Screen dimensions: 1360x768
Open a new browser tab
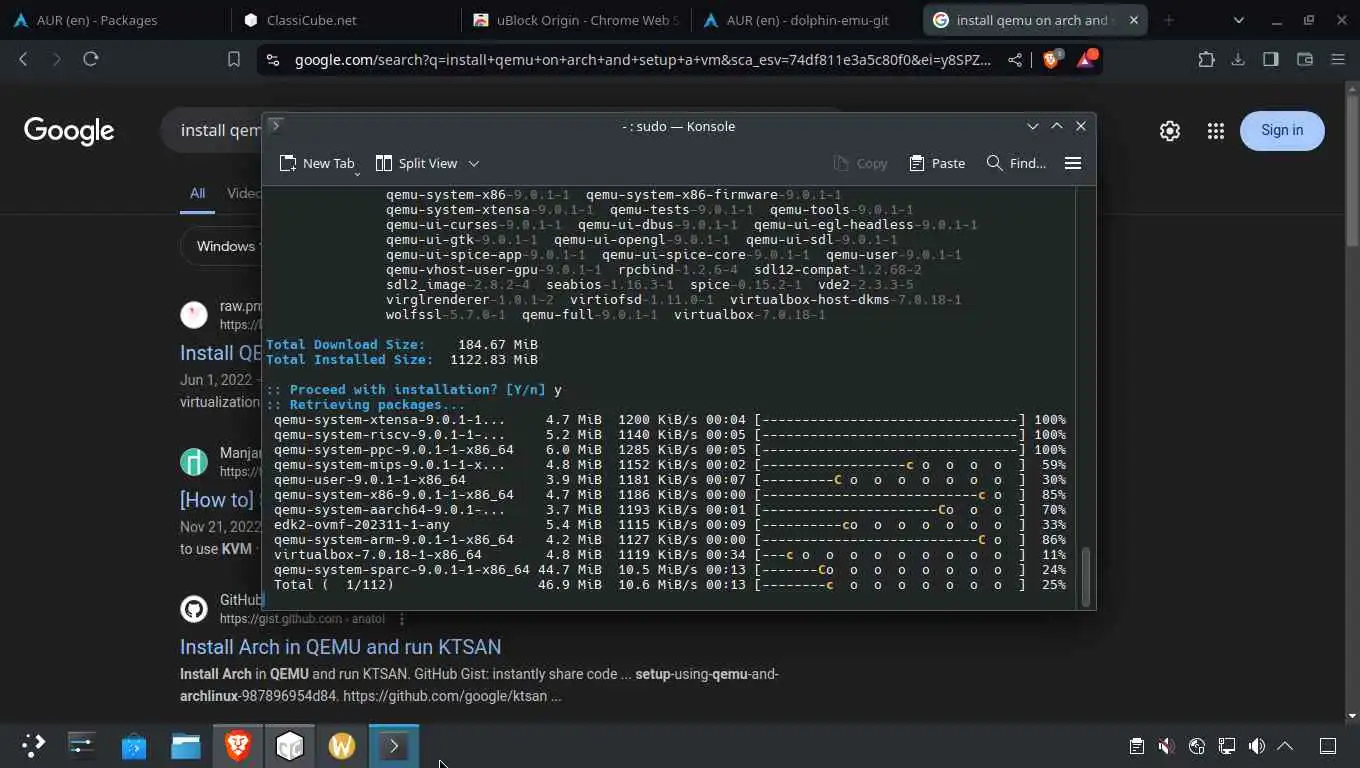pos(1168,20)
